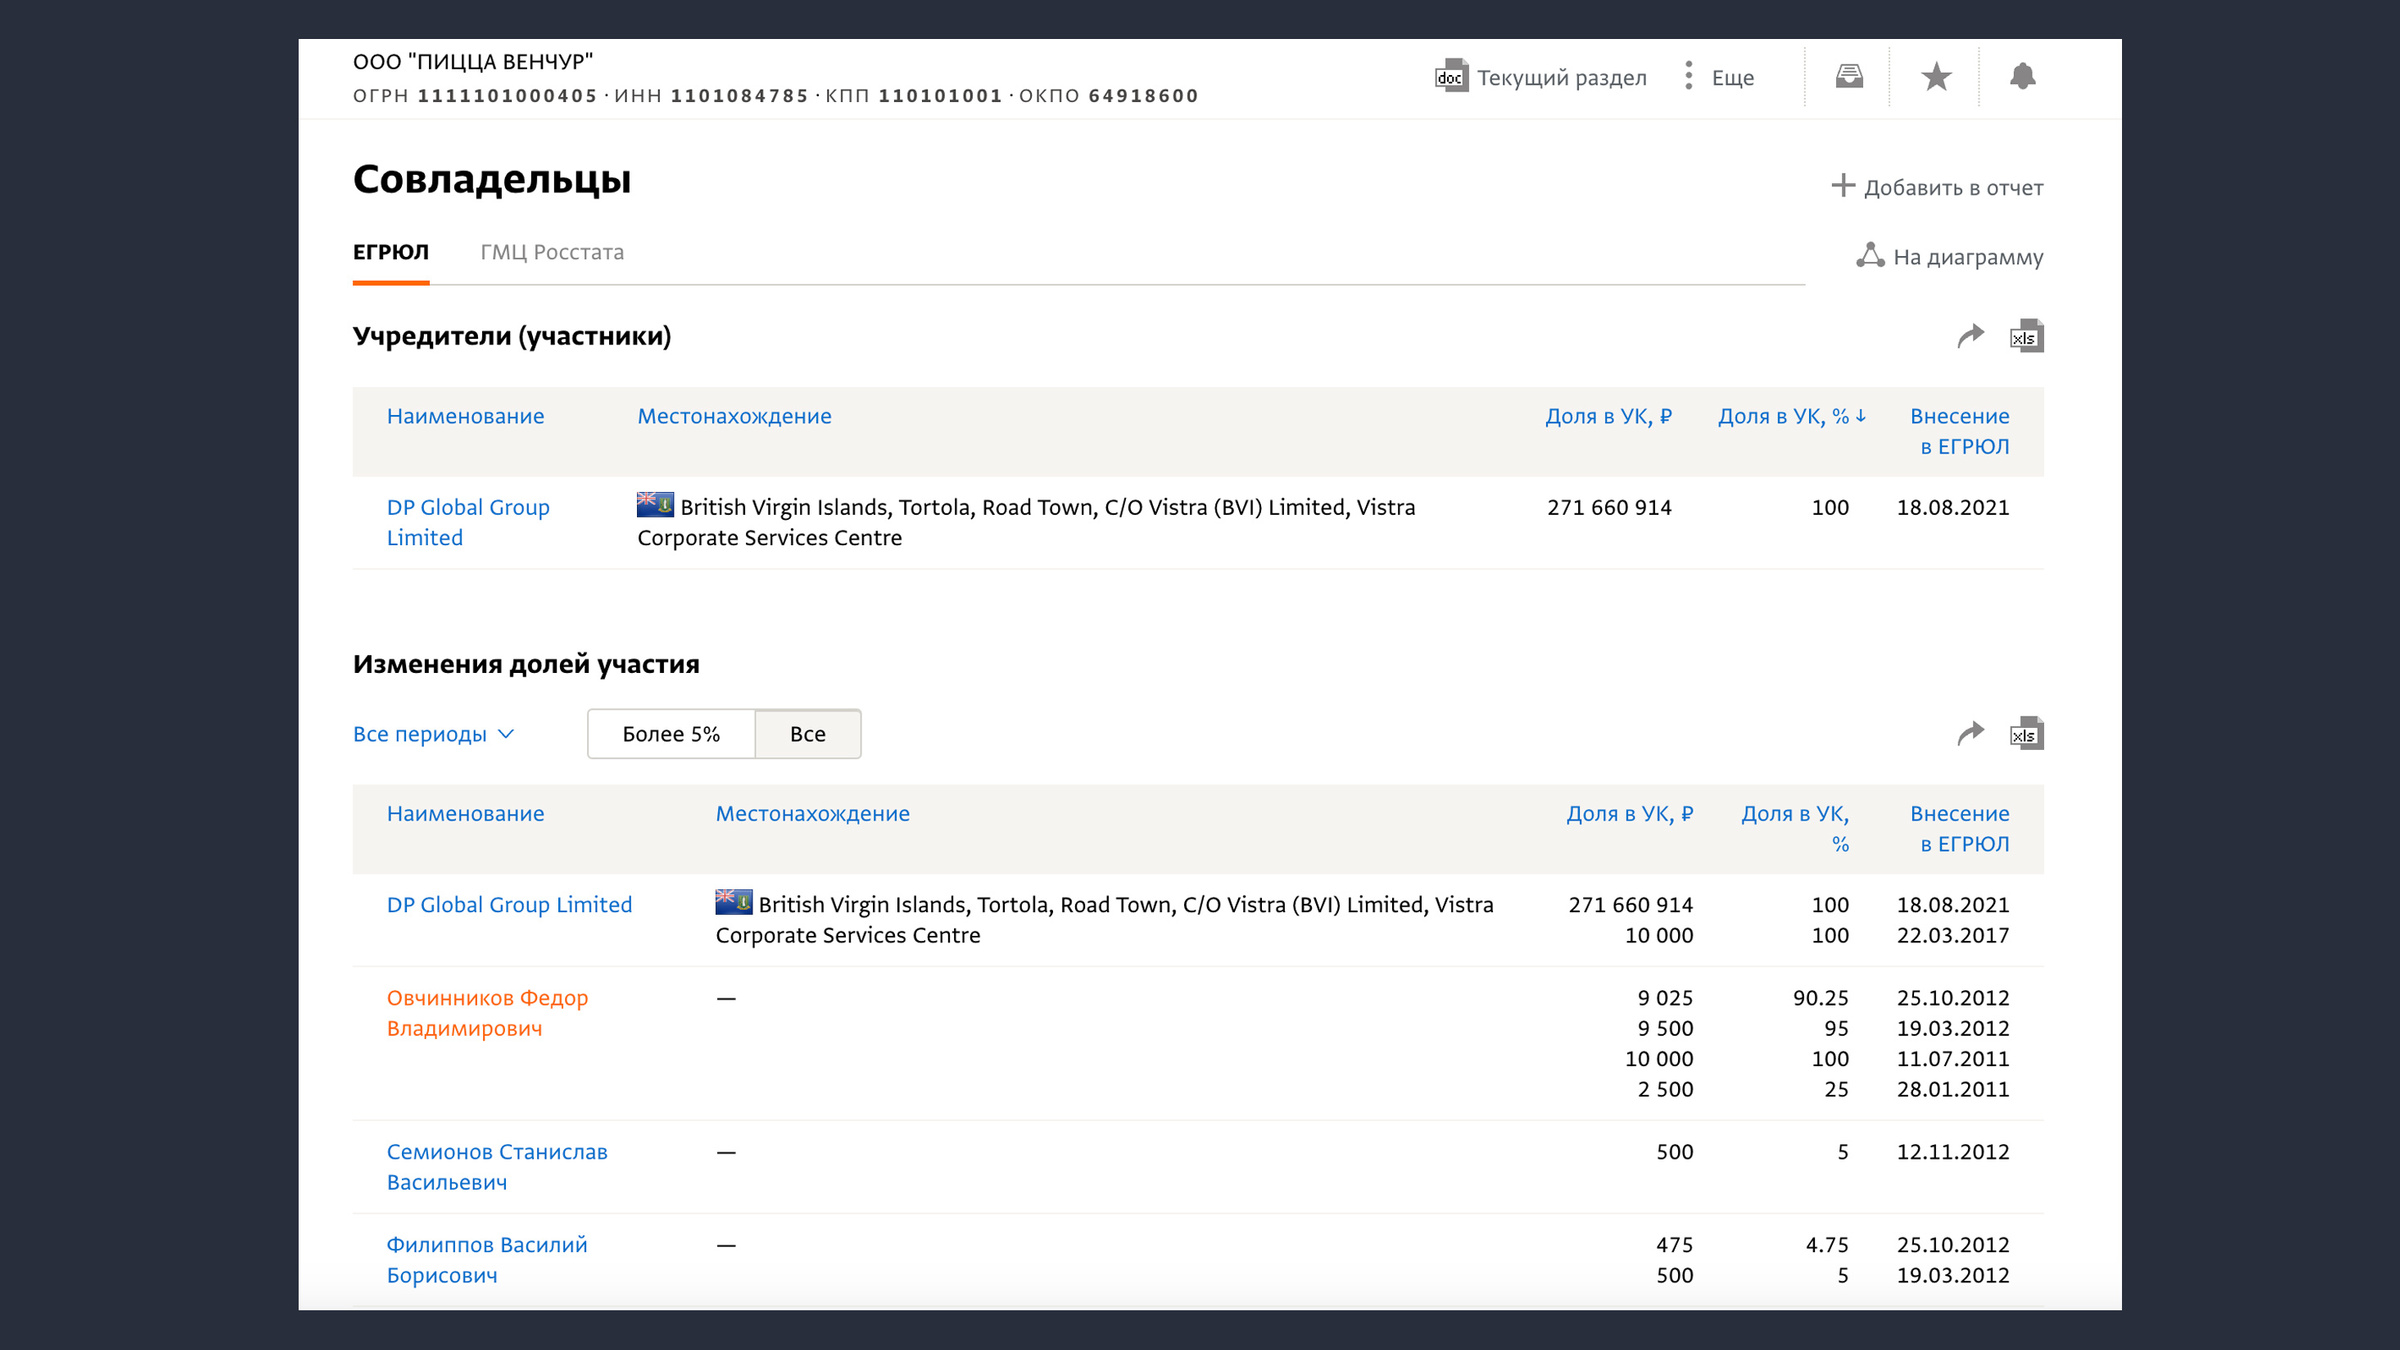Click the plus icon beside Добавить в отчет

click(1842, 186)
